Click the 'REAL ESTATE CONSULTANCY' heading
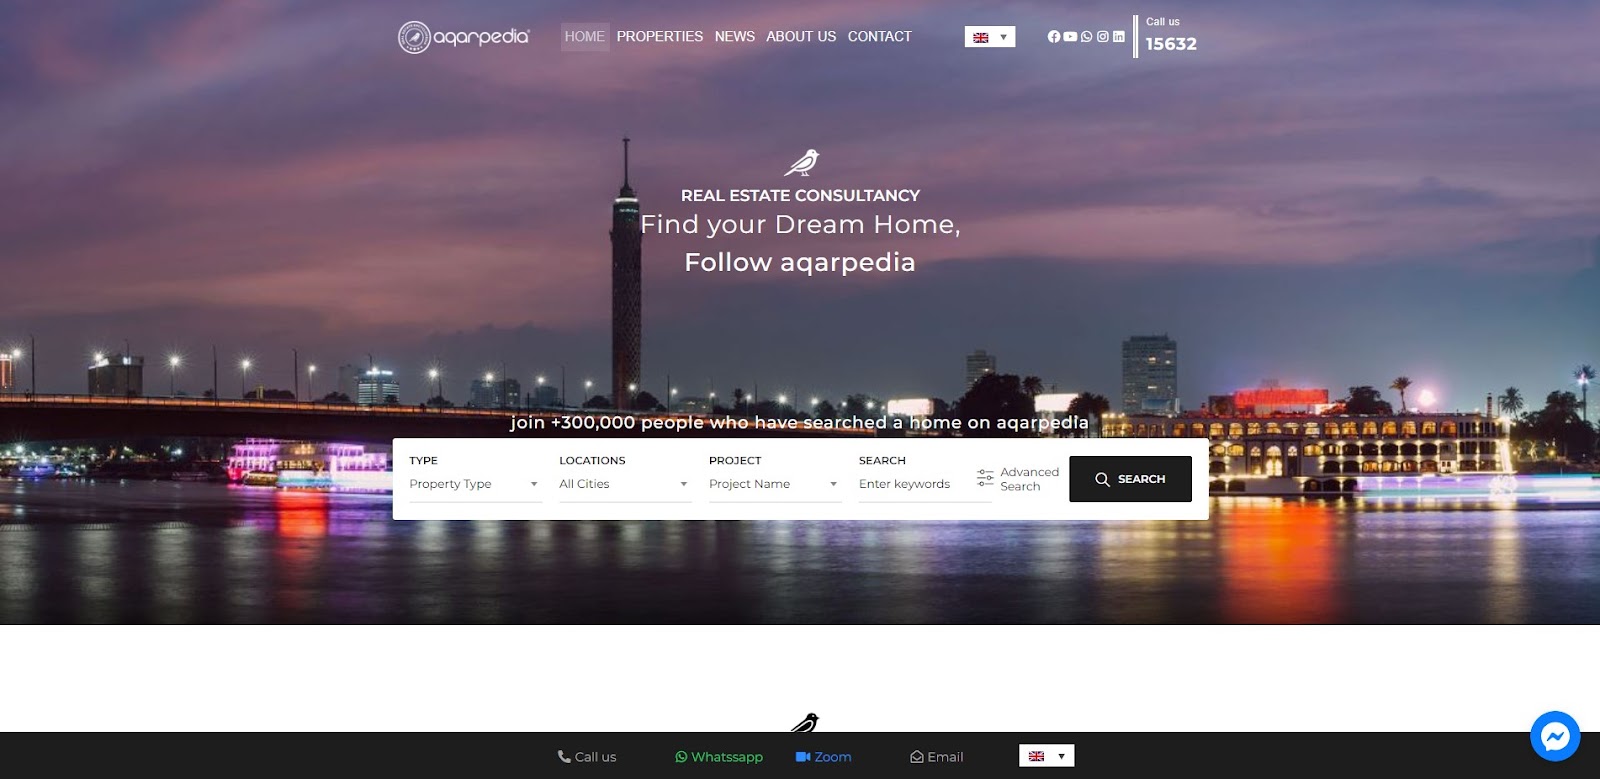Image resolution: width=1600 pixels, height=779 pixels. point(800,195)
